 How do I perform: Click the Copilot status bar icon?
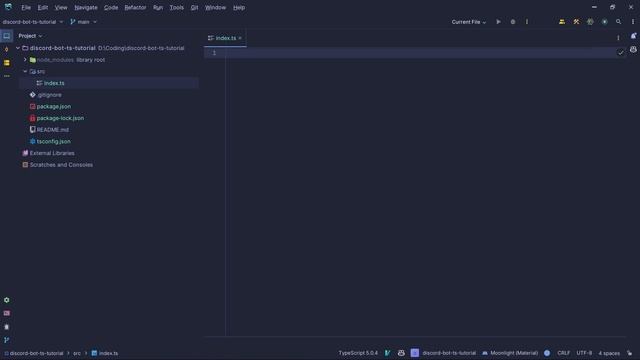coord(401,353)
